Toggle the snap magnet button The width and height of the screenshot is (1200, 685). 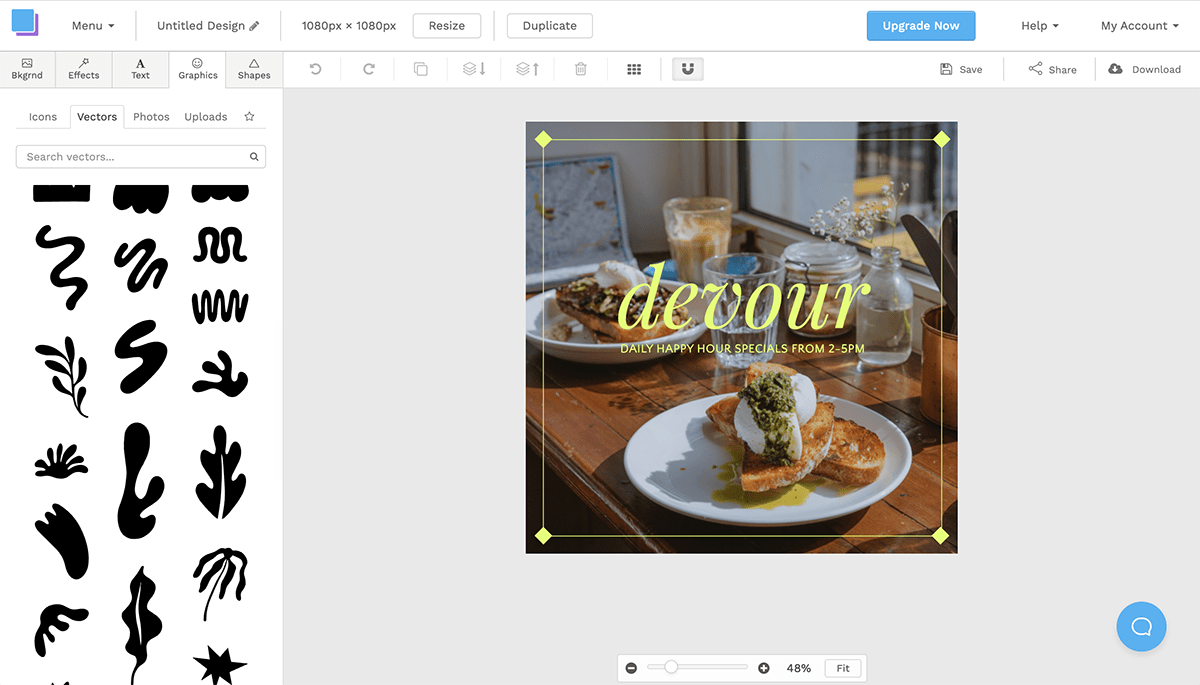point(688,69)
